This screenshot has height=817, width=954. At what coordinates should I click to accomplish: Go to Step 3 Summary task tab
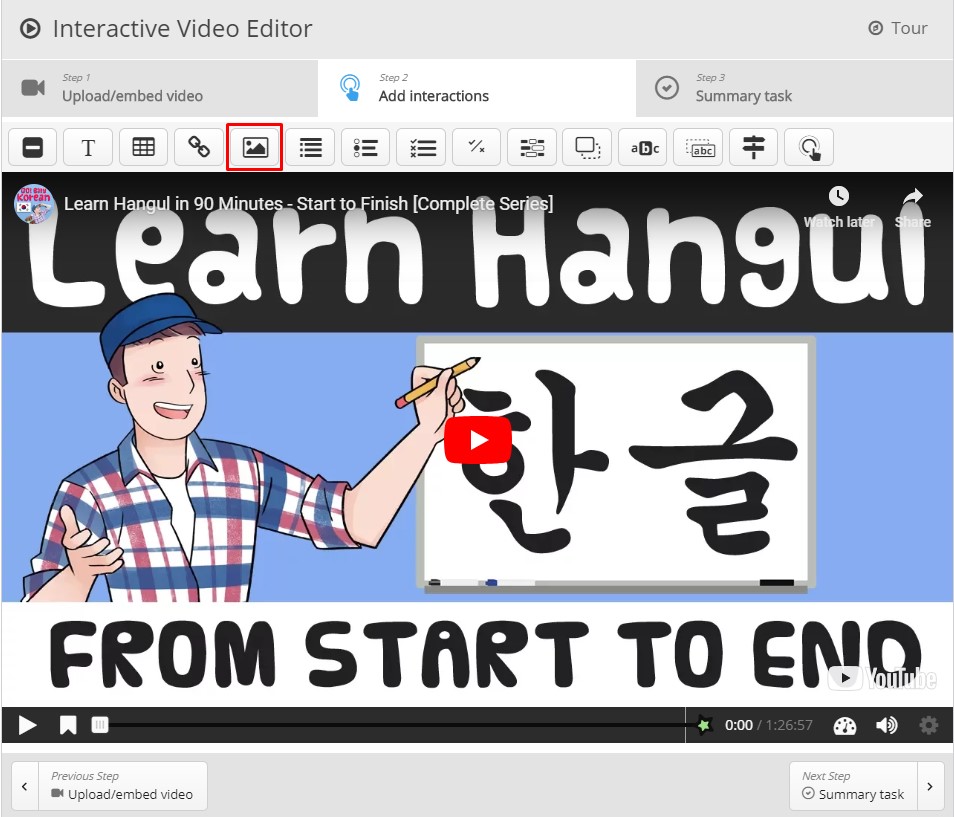pos(794,88)
